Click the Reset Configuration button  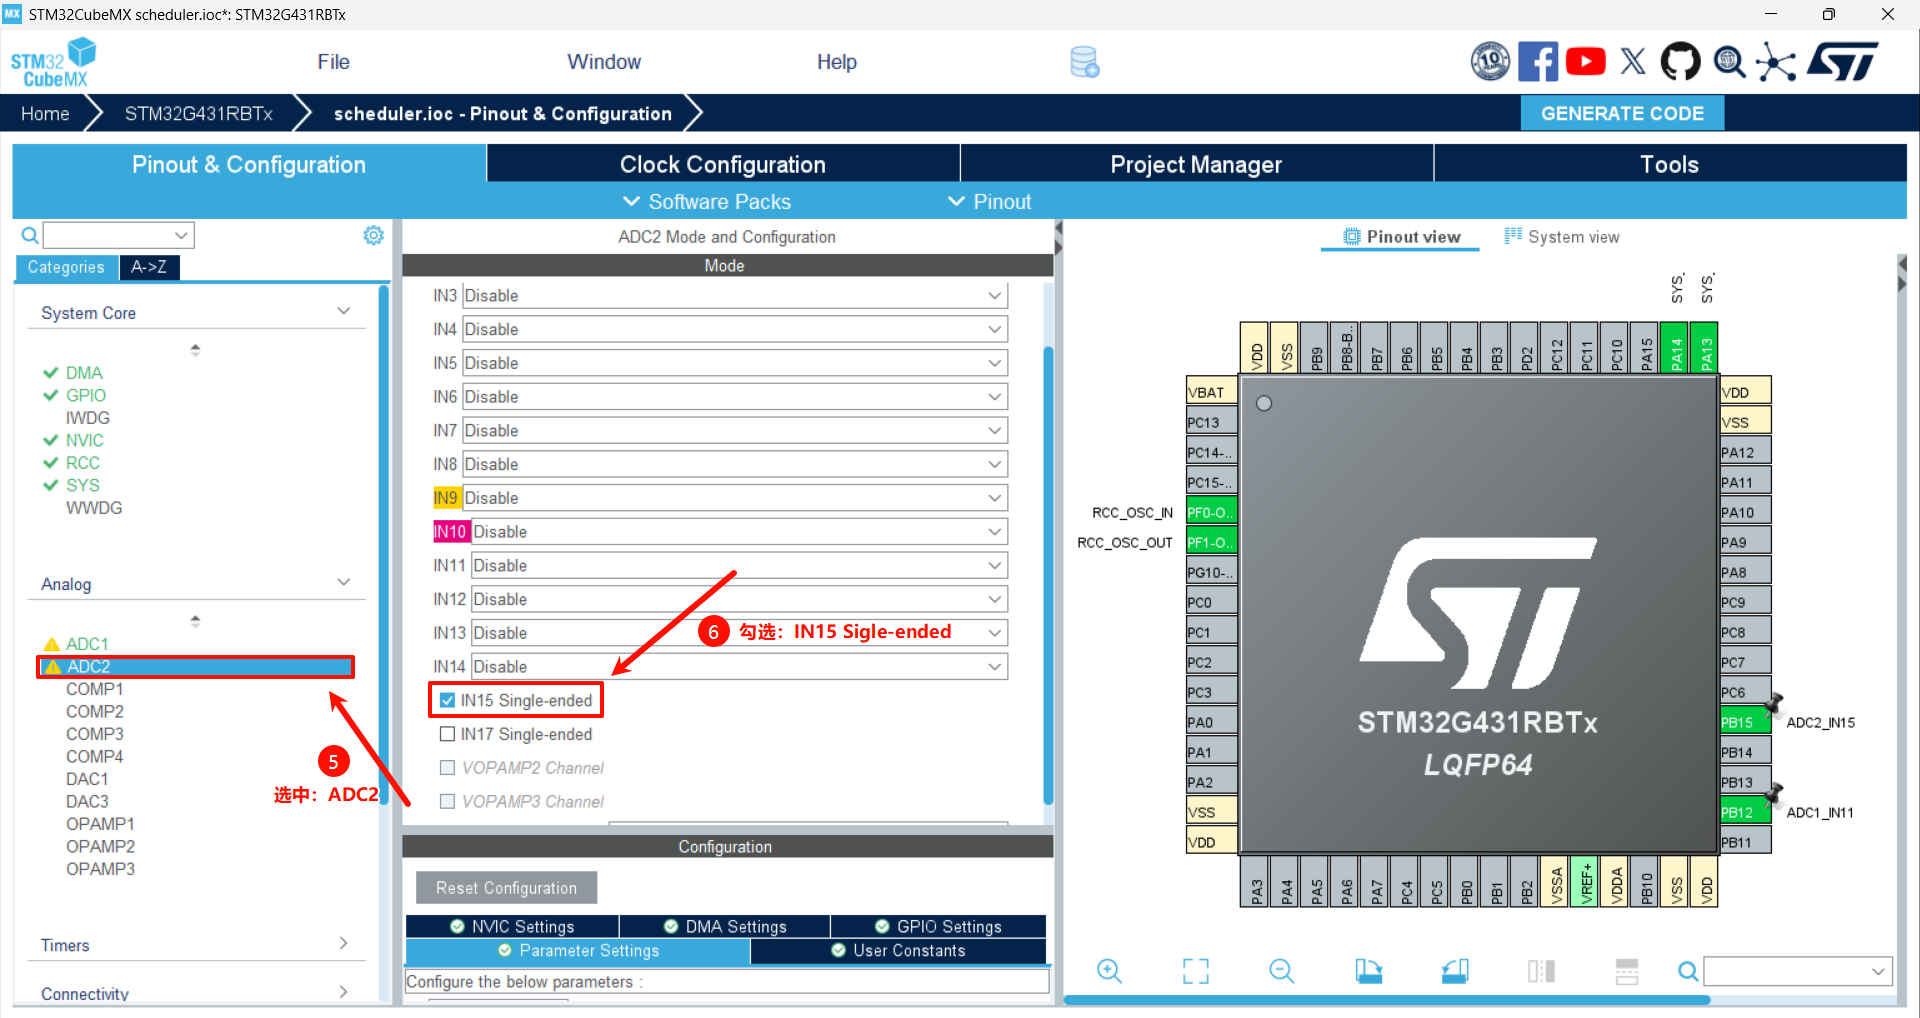pos(506,888)
